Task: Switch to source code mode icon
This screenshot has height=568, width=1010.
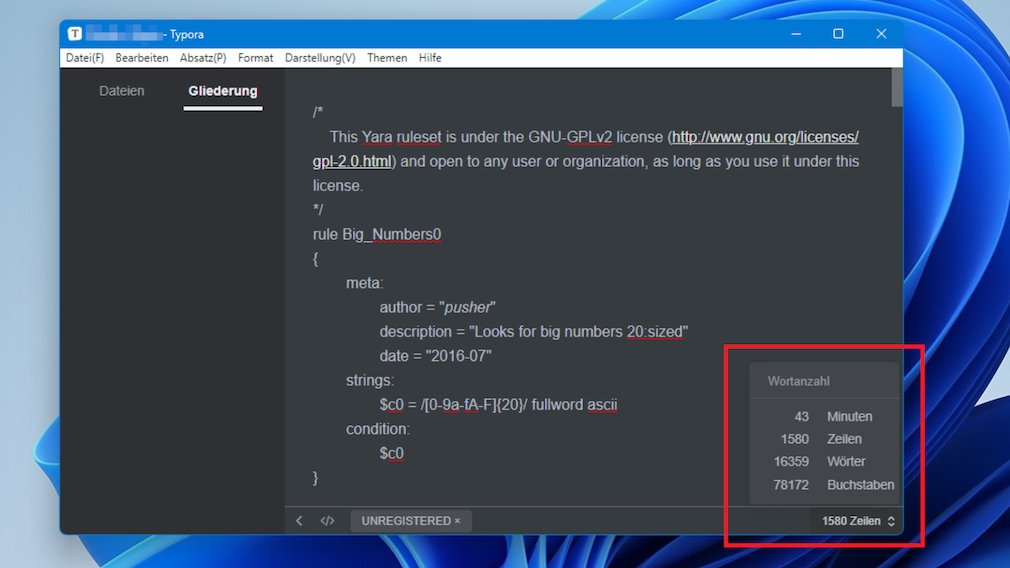Action: [x=327, y=521]
